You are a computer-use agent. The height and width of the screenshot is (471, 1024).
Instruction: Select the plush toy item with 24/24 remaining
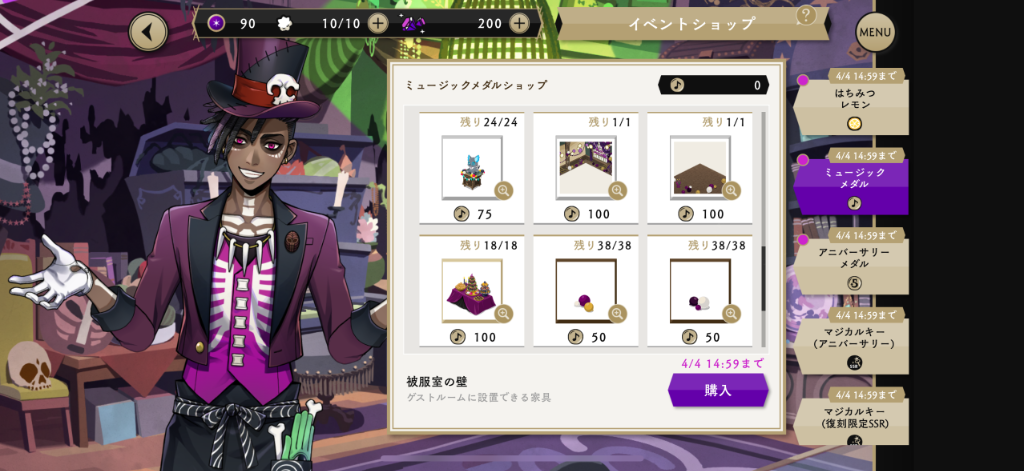[472, 168]
